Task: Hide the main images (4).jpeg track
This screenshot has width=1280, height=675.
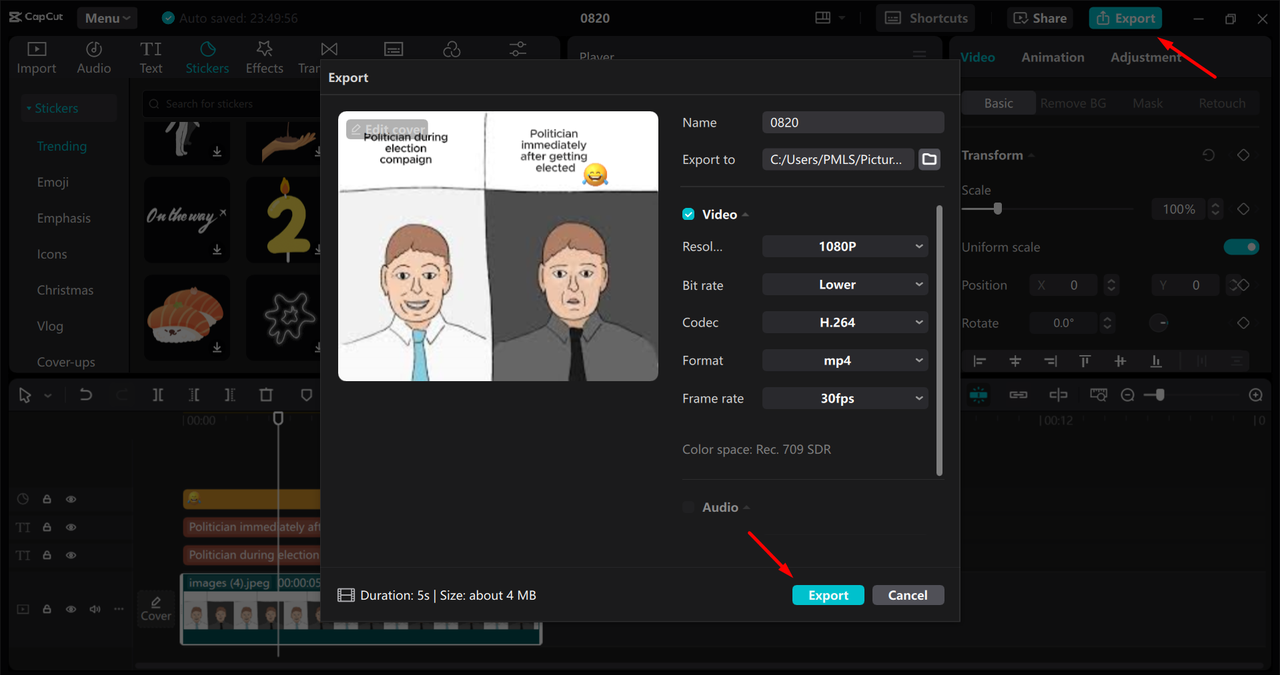Action: point(71,609)
